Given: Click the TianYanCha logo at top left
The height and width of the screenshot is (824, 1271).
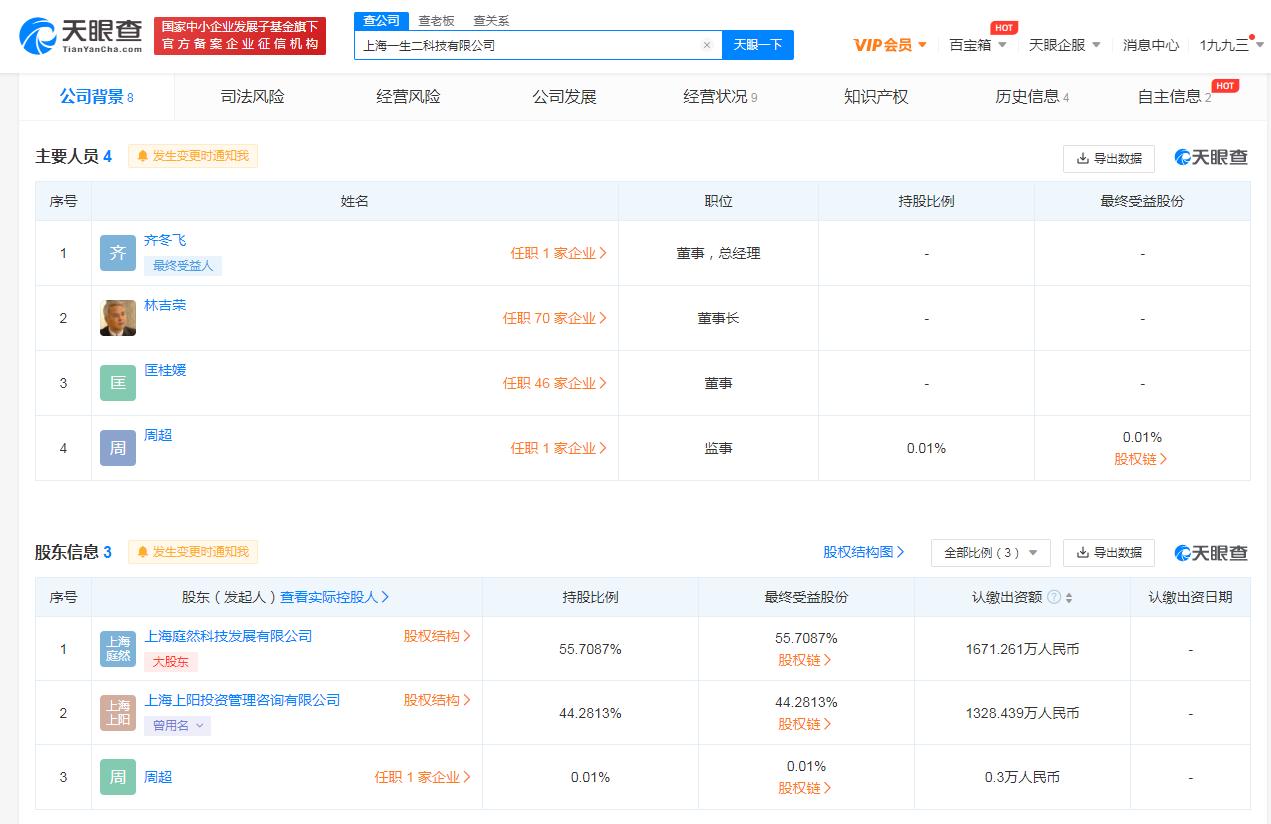Looking at the screenshot, I should [81, 36].
